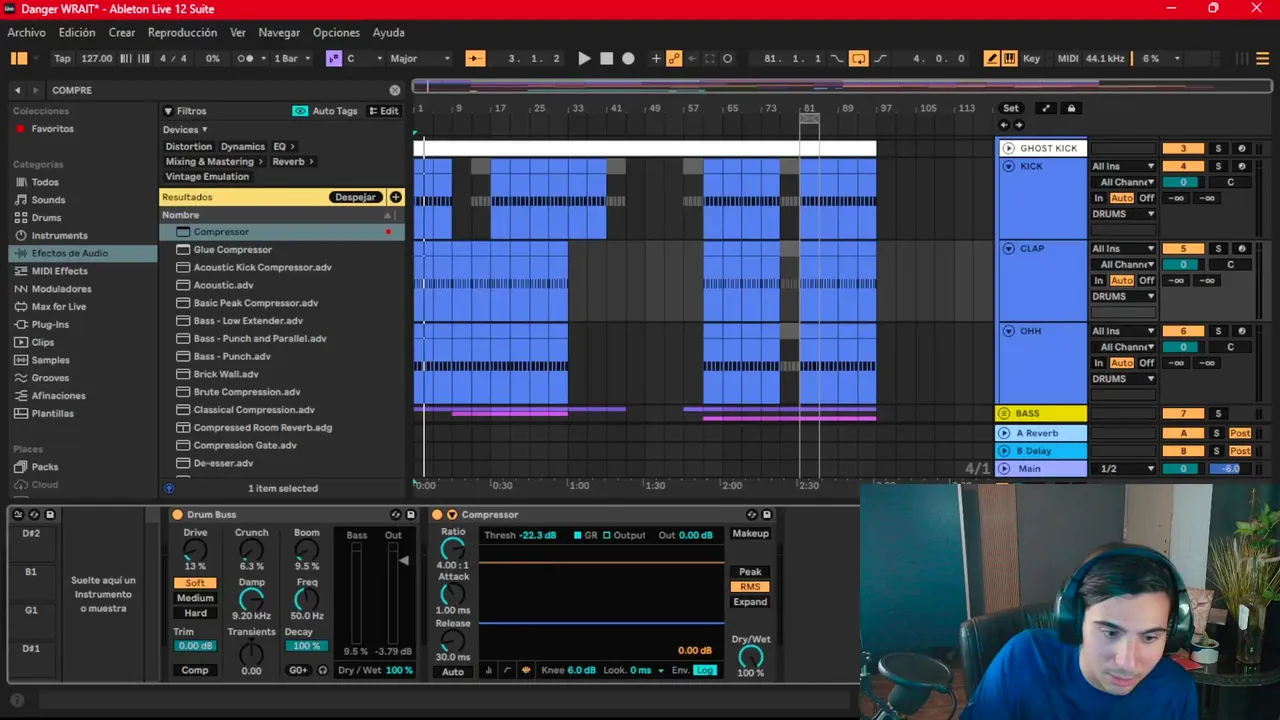
Task: Open the Crear menu
Action: 122,33
